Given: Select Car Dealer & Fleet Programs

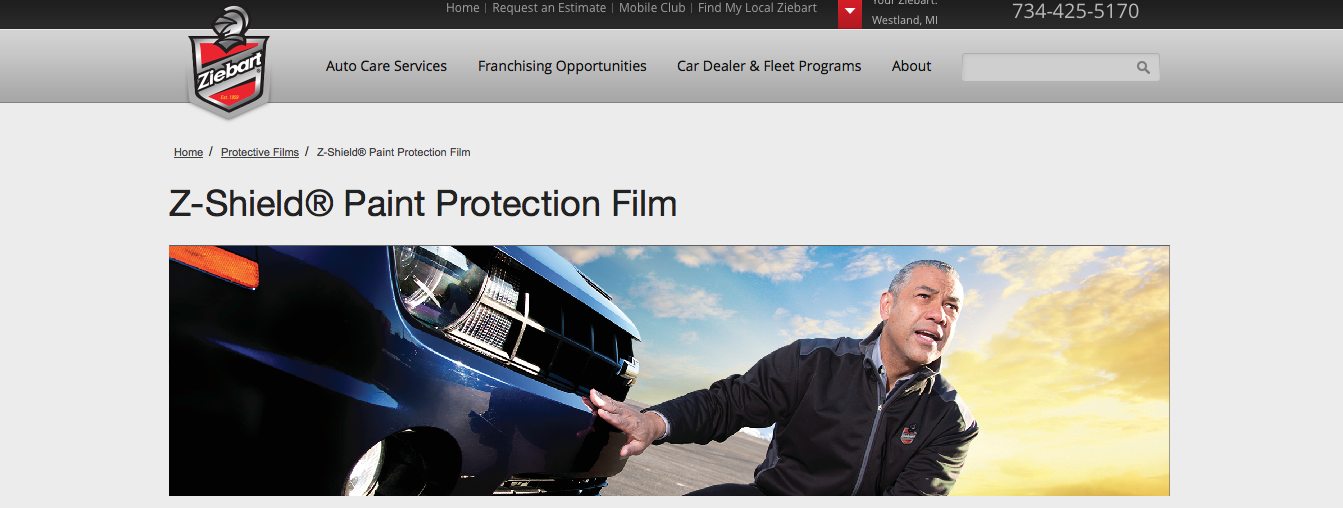Looking at the screenshot, I should (x=769, y=66).
